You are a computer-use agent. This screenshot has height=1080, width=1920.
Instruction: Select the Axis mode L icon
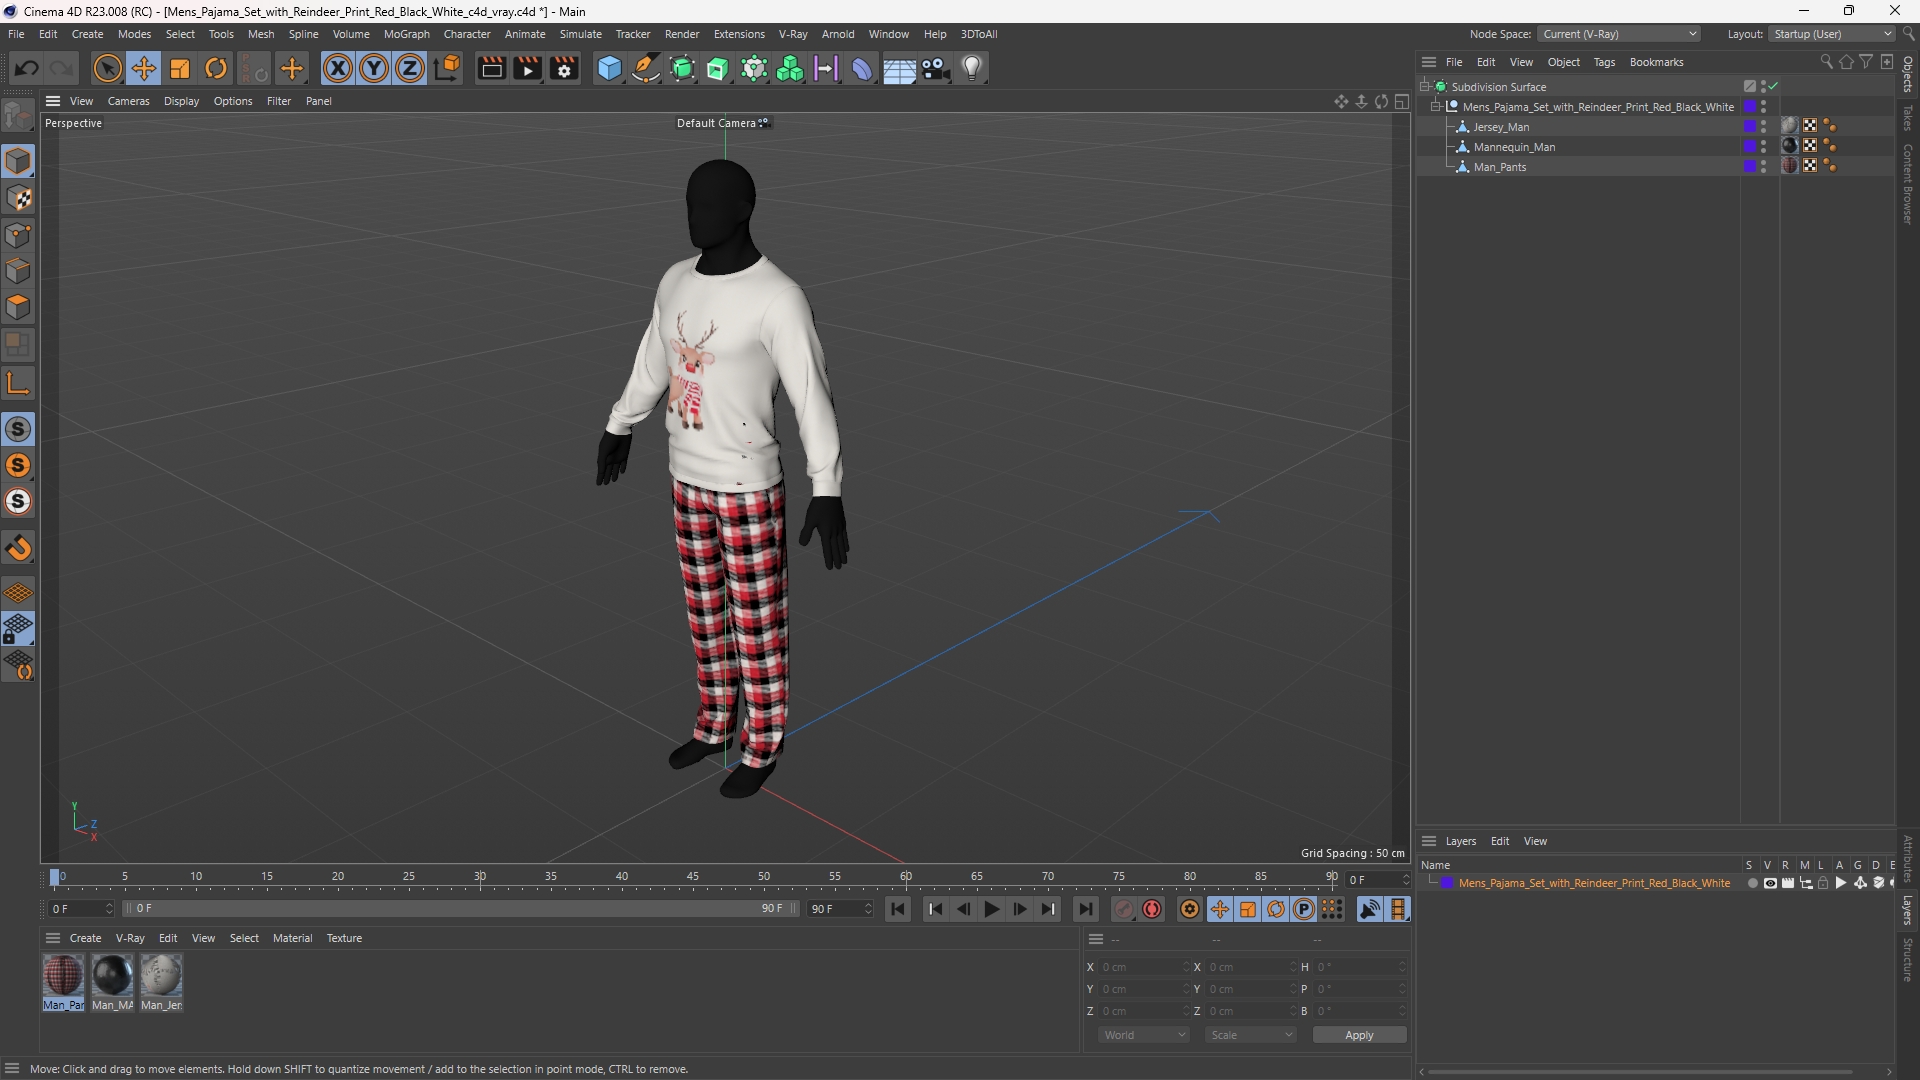coord(18,383)
